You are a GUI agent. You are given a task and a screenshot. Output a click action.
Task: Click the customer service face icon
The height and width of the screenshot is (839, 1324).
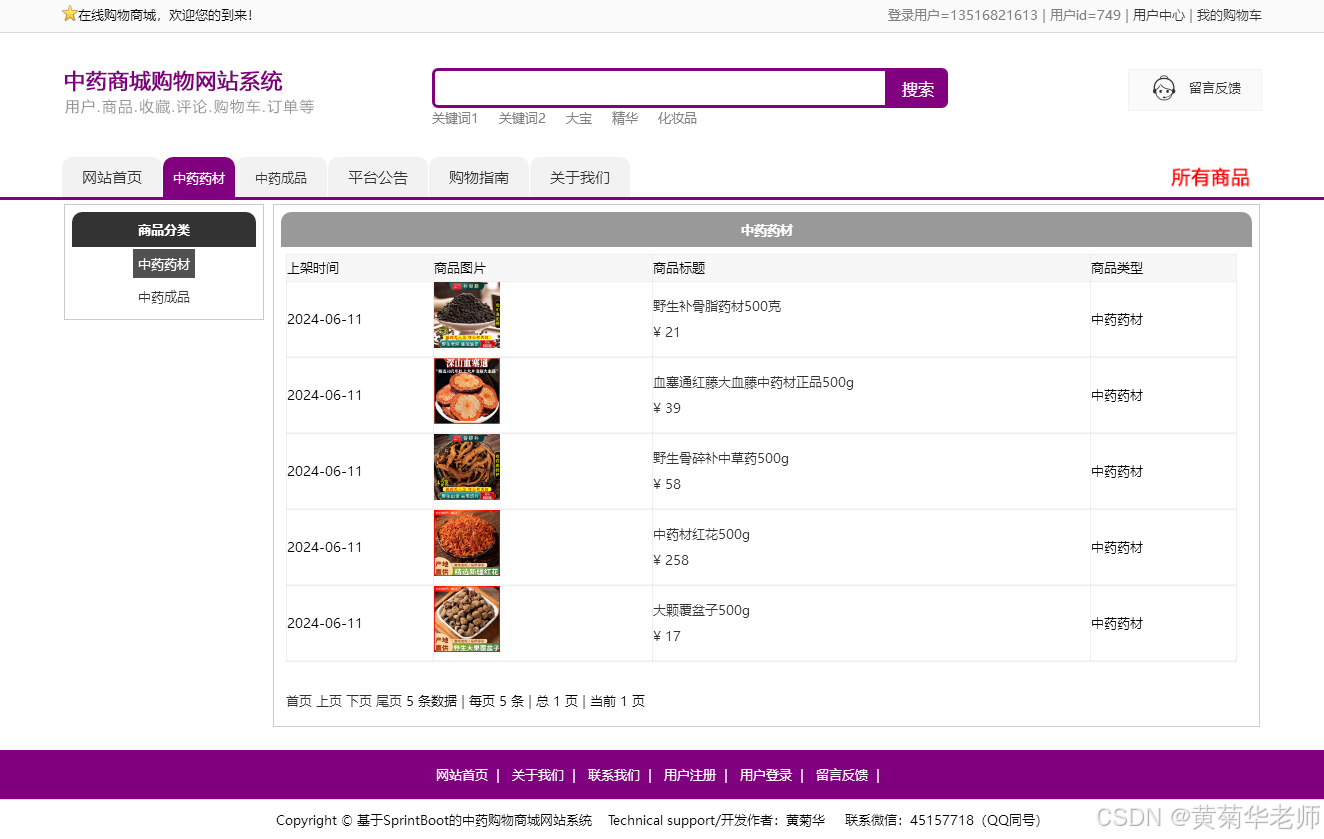point(1164,89)
